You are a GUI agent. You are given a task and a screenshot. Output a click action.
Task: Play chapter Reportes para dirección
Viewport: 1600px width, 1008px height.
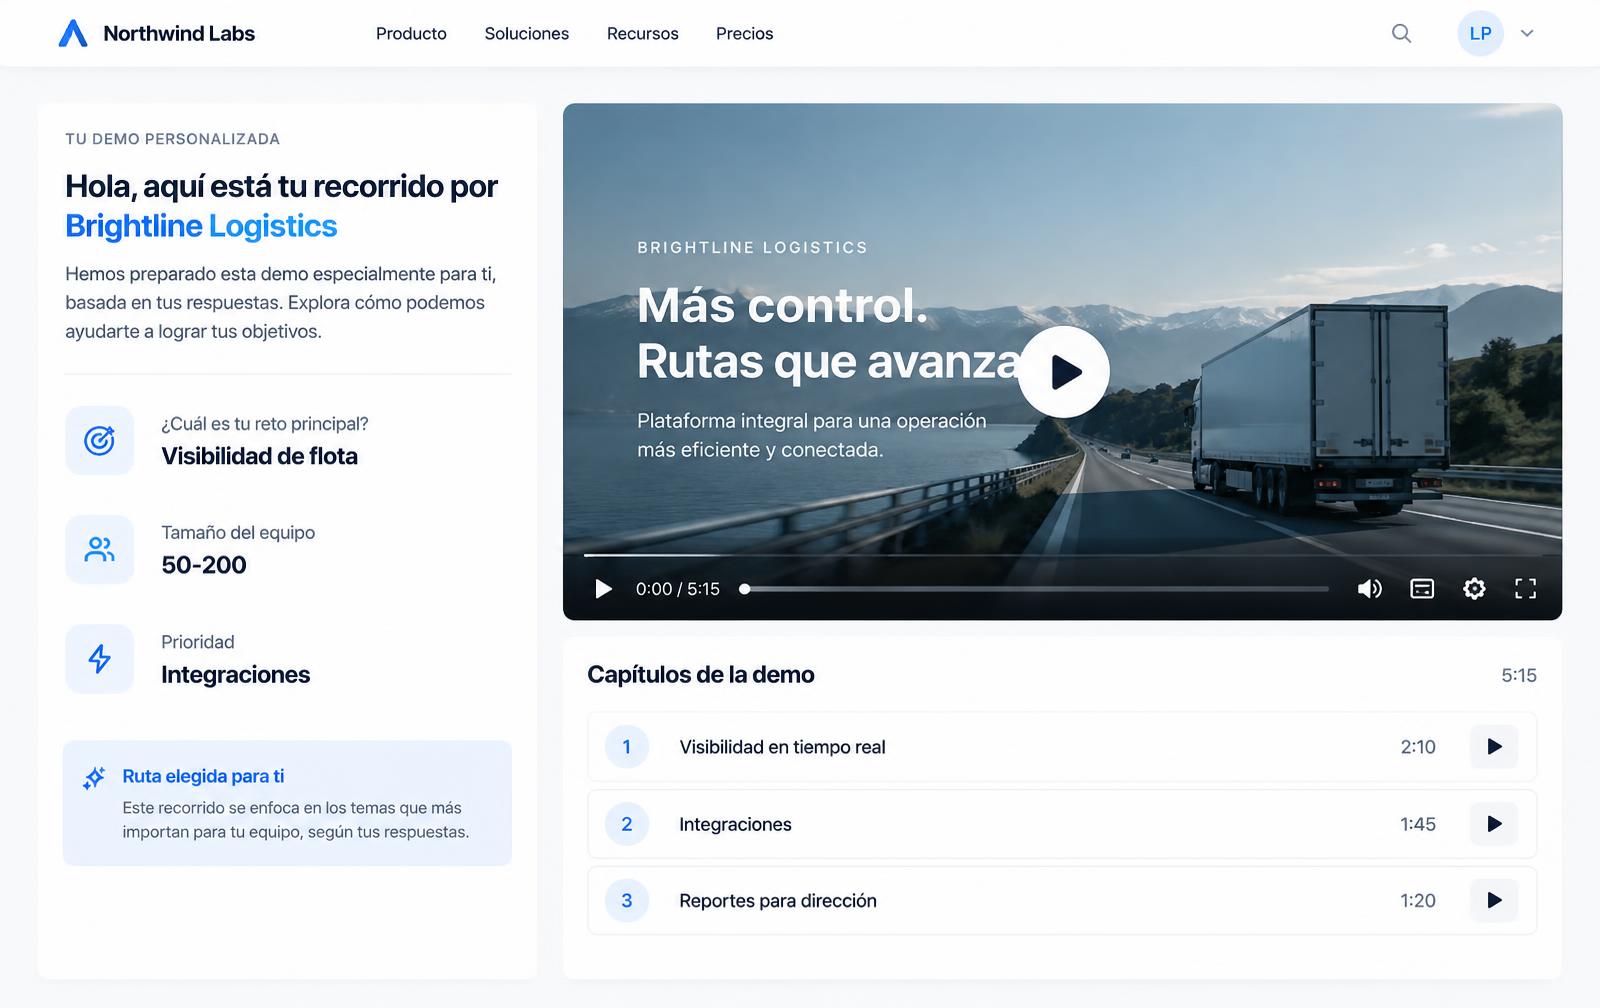(x=1494, y=900)
